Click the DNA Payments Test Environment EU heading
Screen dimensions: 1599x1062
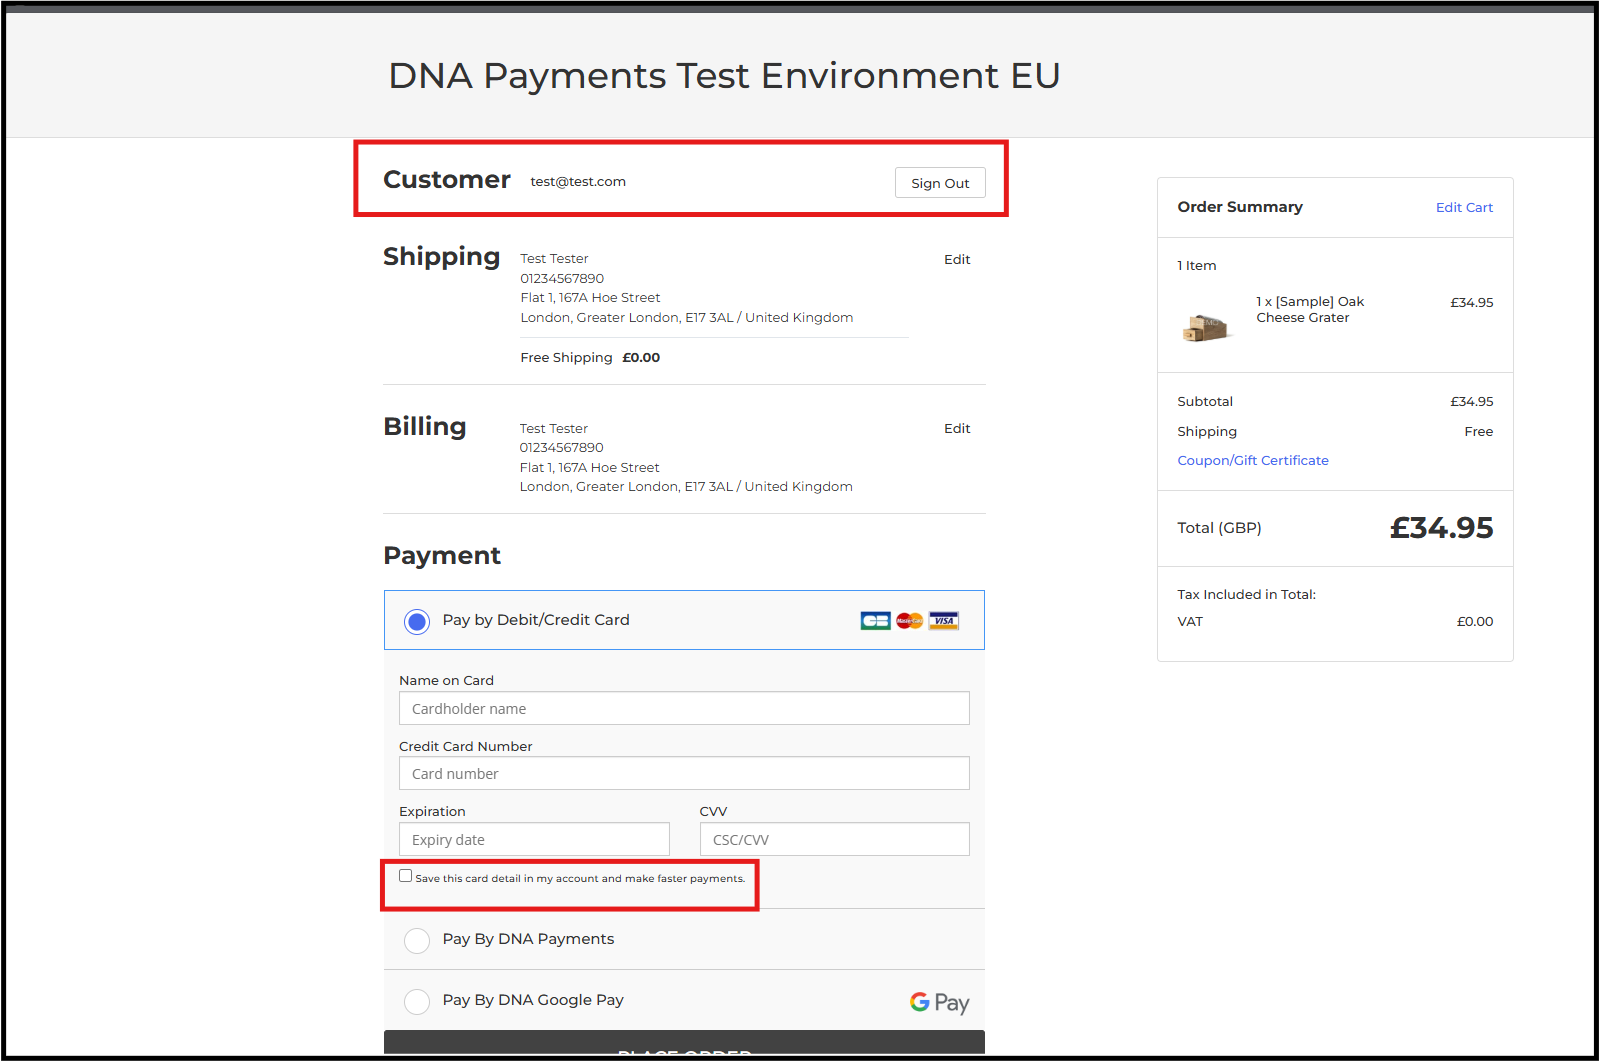(x=724, y=76)
